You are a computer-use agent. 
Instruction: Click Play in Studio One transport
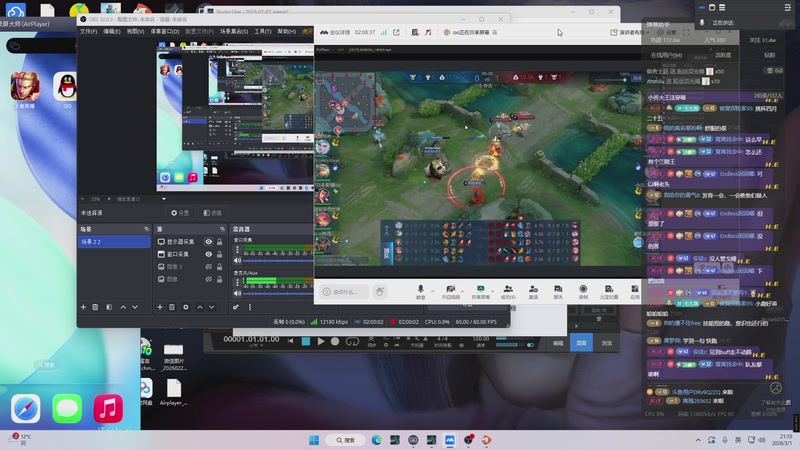pyautogui.click(x=321, y=341)
